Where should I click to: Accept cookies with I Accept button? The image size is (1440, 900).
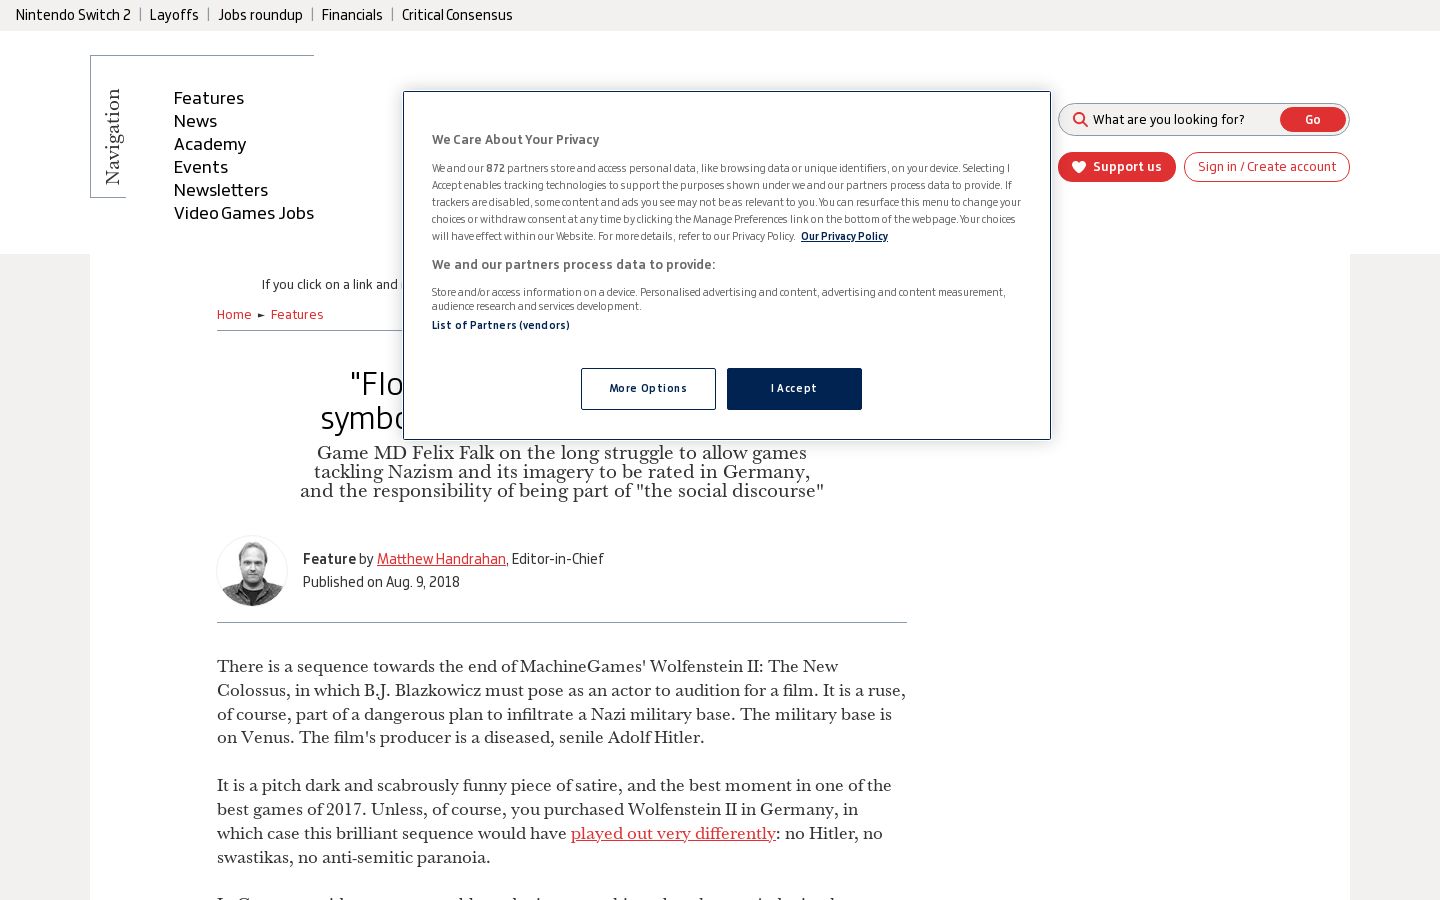(x=794, y=389)
